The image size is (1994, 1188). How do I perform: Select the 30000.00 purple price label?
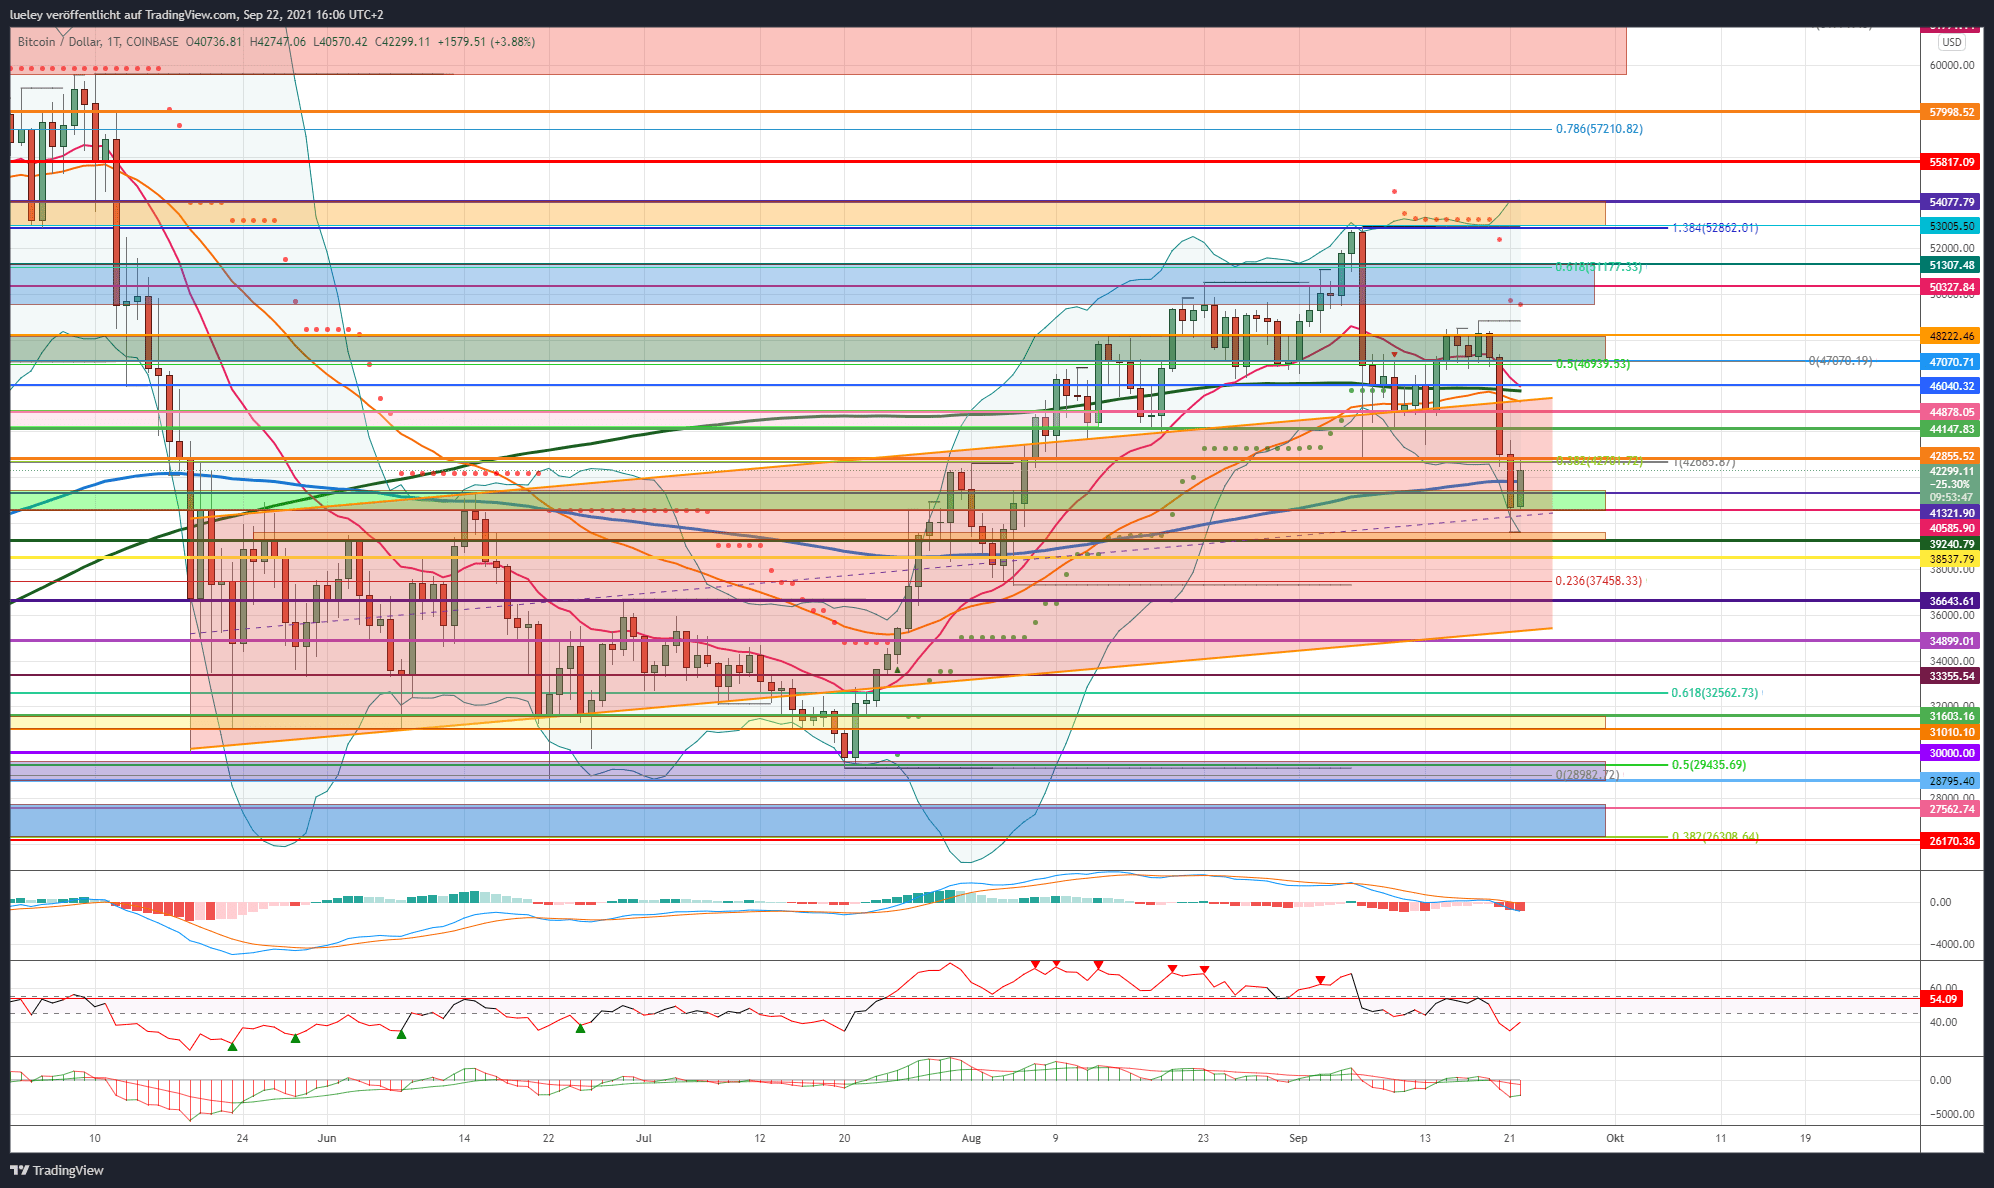click(x=1951, y=753)
